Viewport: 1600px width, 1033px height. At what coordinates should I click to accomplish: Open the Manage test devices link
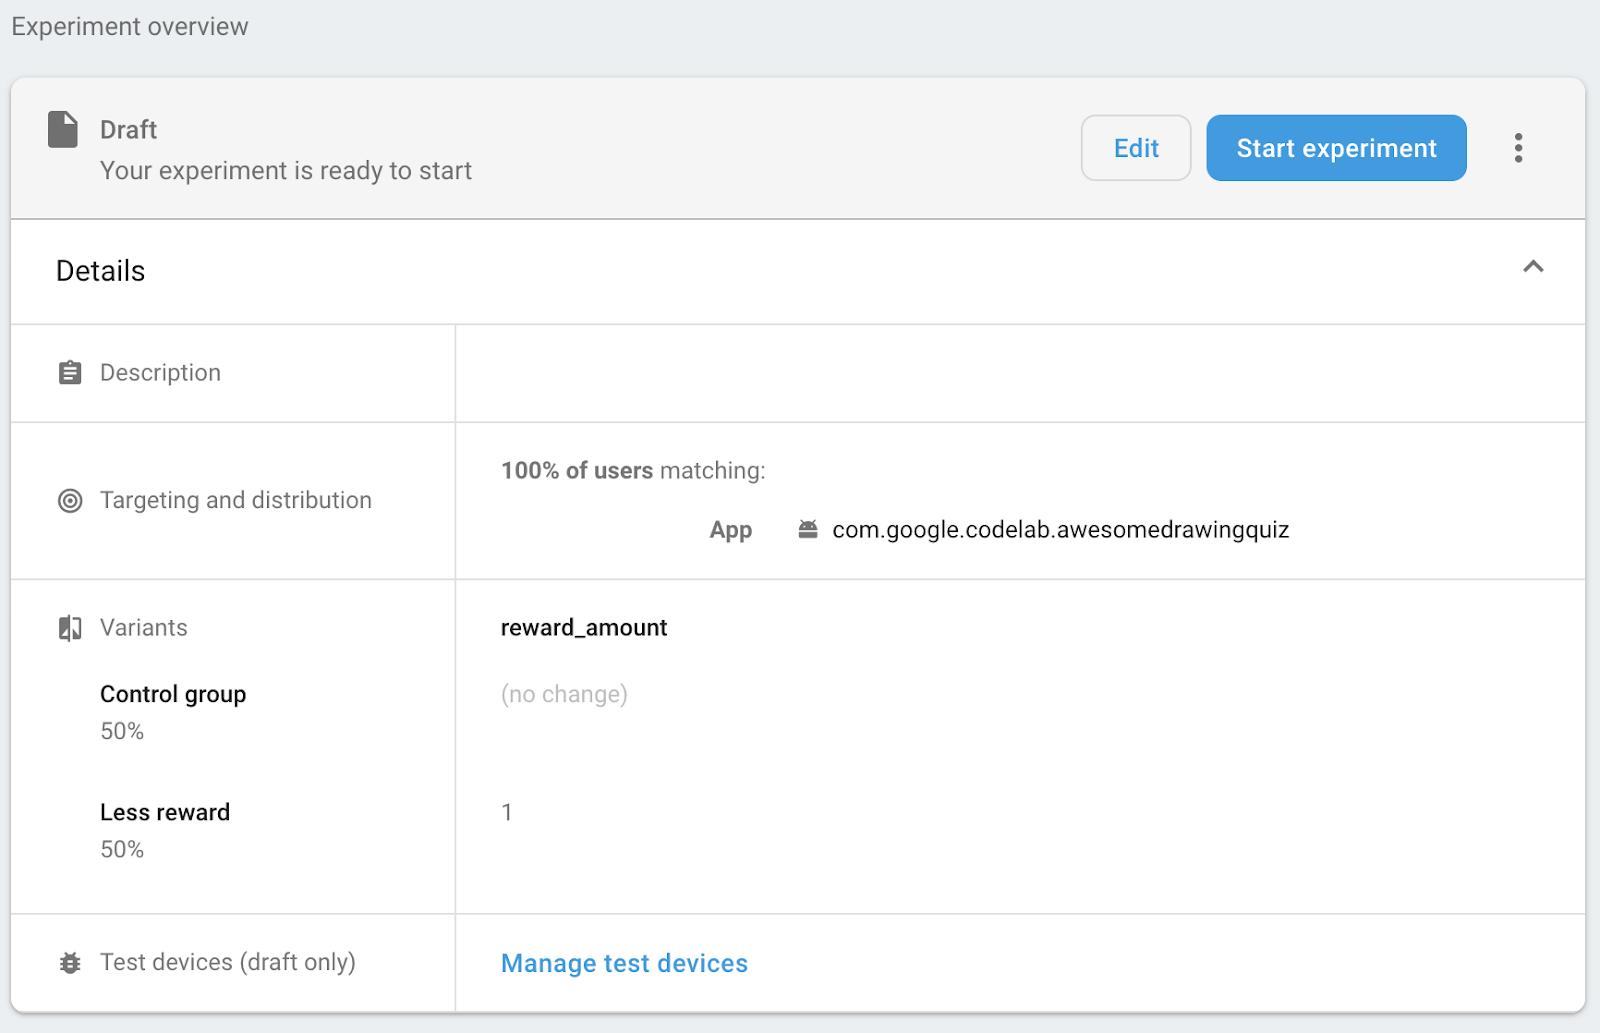[x=624, y=963]
